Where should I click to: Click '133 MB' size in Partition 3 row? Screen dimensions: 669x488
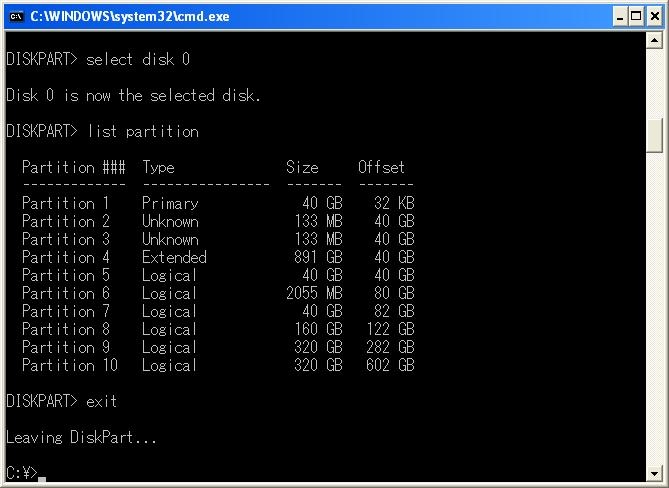click(319, 239)
